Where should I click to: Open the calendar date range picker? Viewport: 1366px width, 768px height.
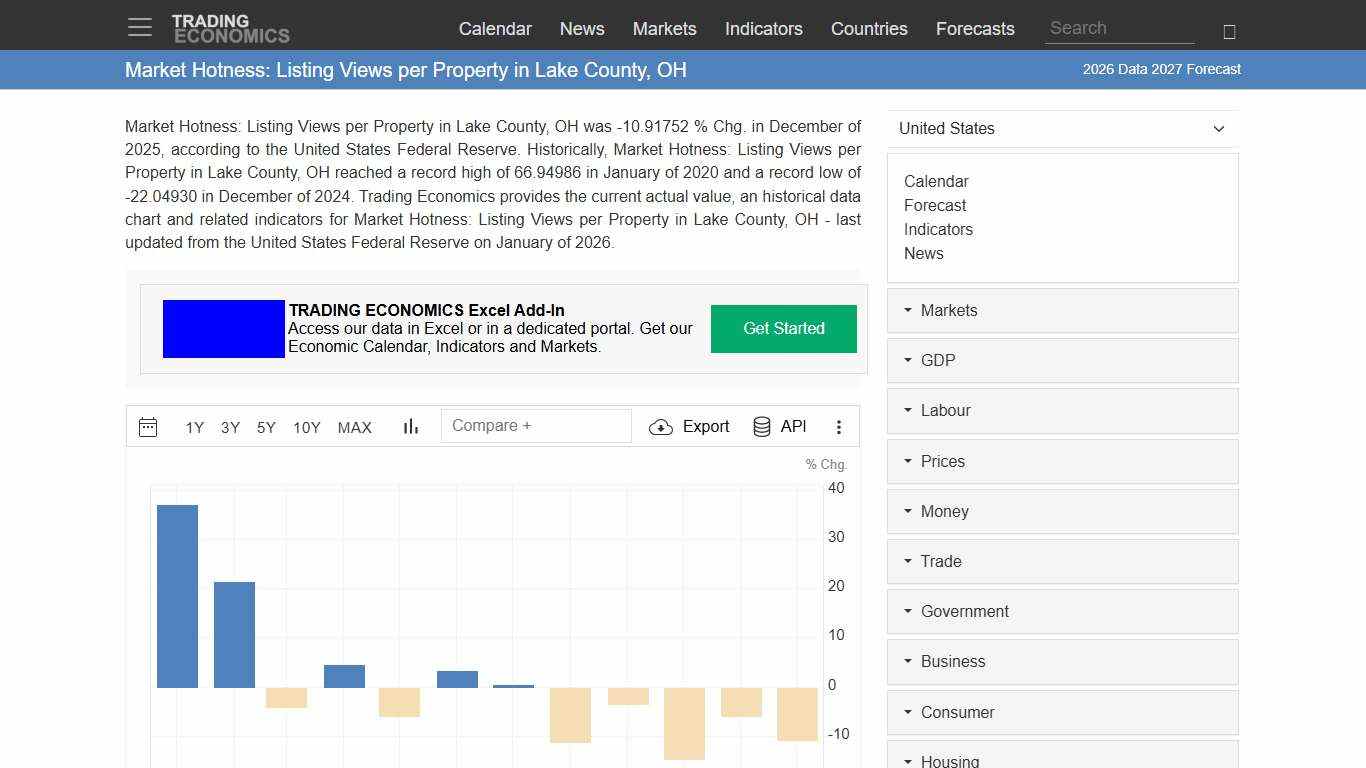(x=148, y=426)
